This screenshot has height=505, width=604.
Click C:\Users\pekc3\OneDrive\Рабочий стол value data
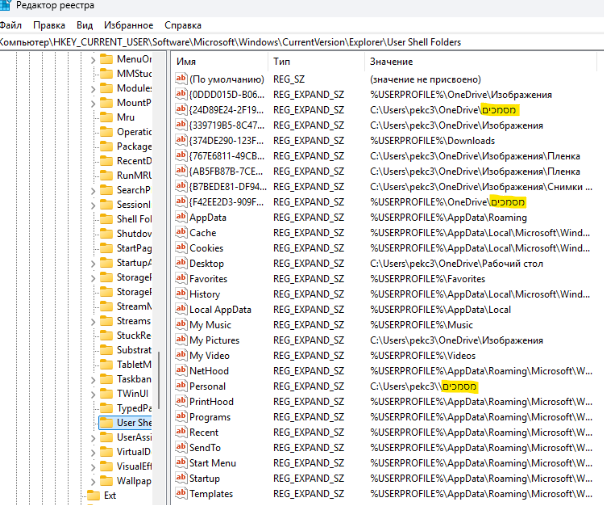pos(456,263)
